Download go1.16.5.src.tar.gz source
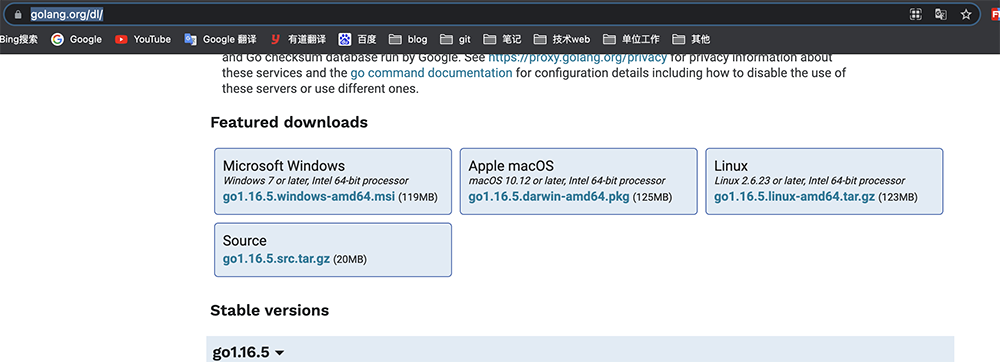This screenshot has width=1000, height=362. pos(276,259)
